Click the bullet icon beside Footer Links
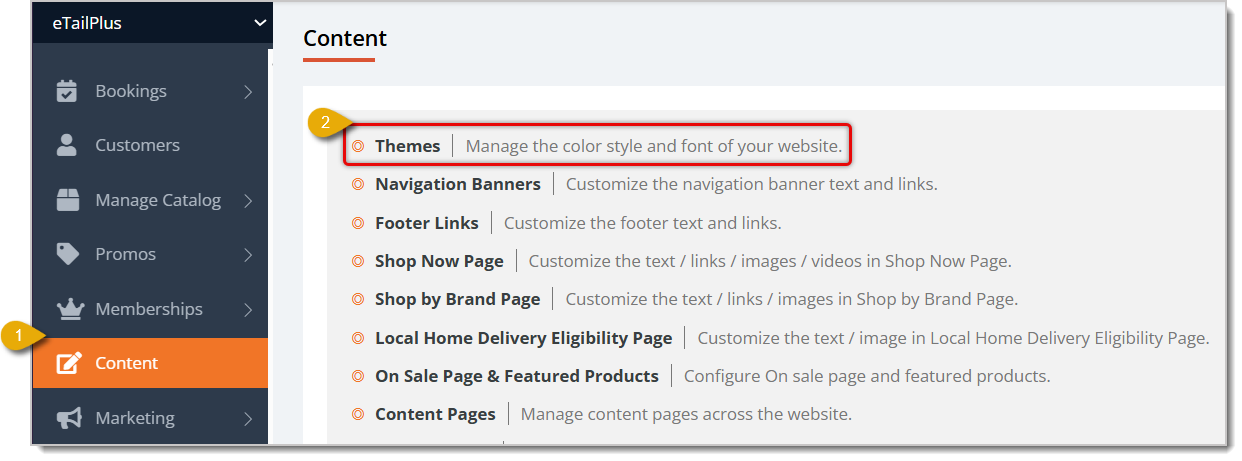Image resolution: width=1242 pixels, height=461 pixels. 357,223
